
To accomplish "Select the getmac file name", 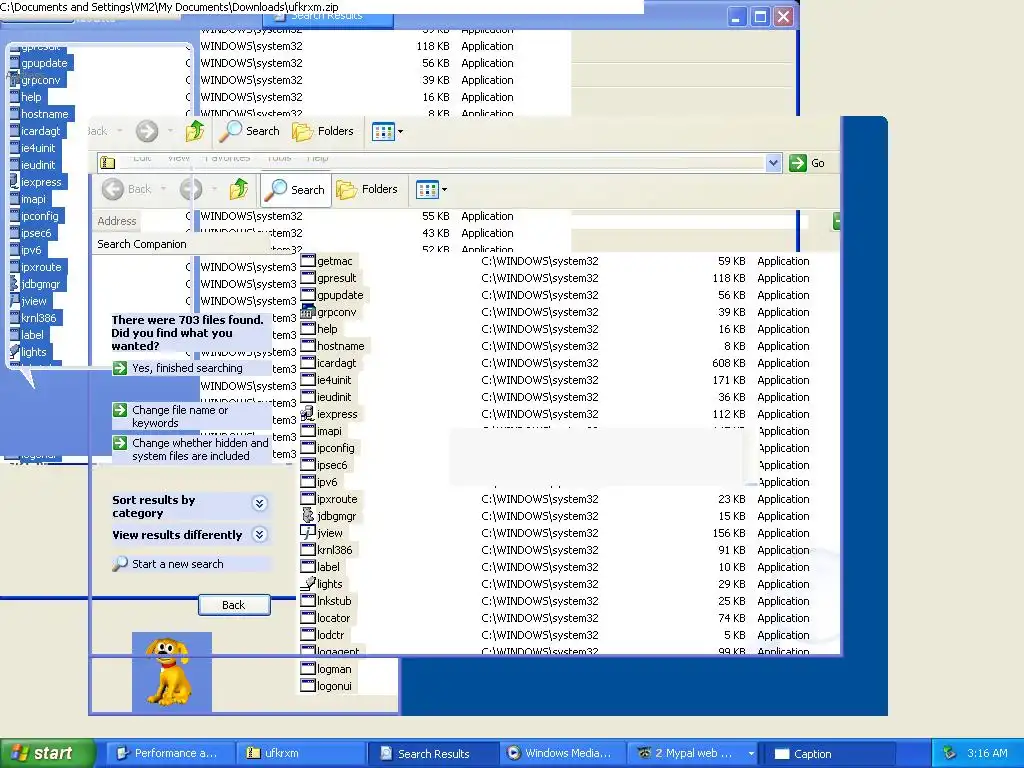I will [334, 261].
